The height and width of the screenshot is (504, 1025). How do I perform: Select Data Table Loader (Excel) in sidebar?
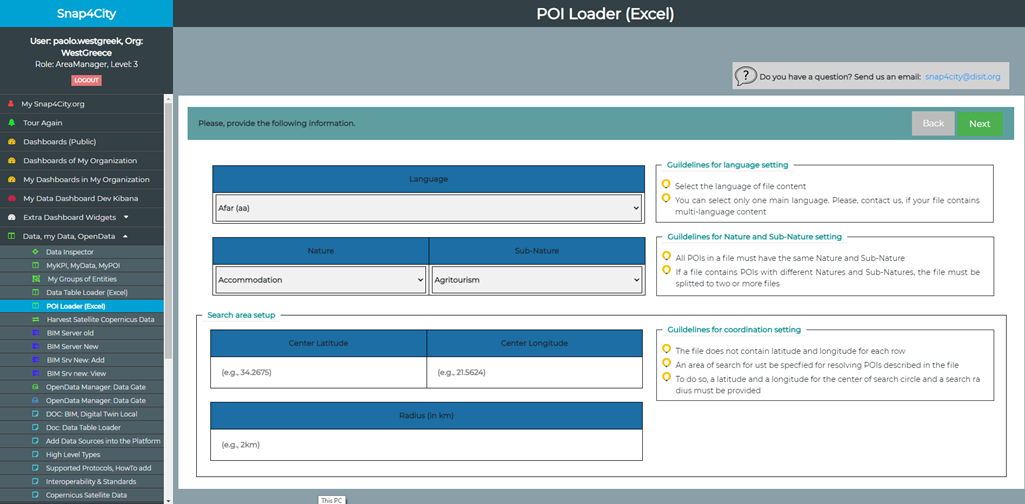pyautogui.click(x=87, y=292)
